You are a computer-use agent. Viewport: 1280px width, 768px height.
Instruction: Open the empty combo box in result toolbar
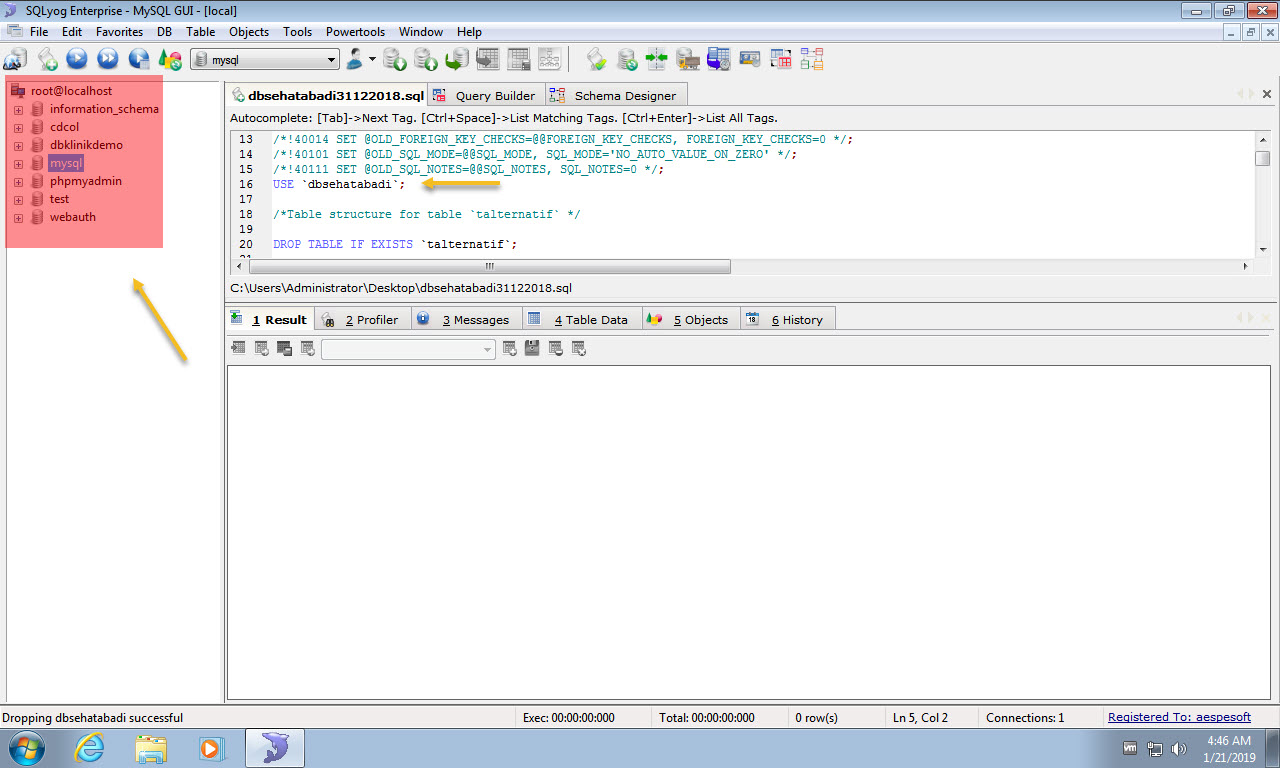pos(408,349)
